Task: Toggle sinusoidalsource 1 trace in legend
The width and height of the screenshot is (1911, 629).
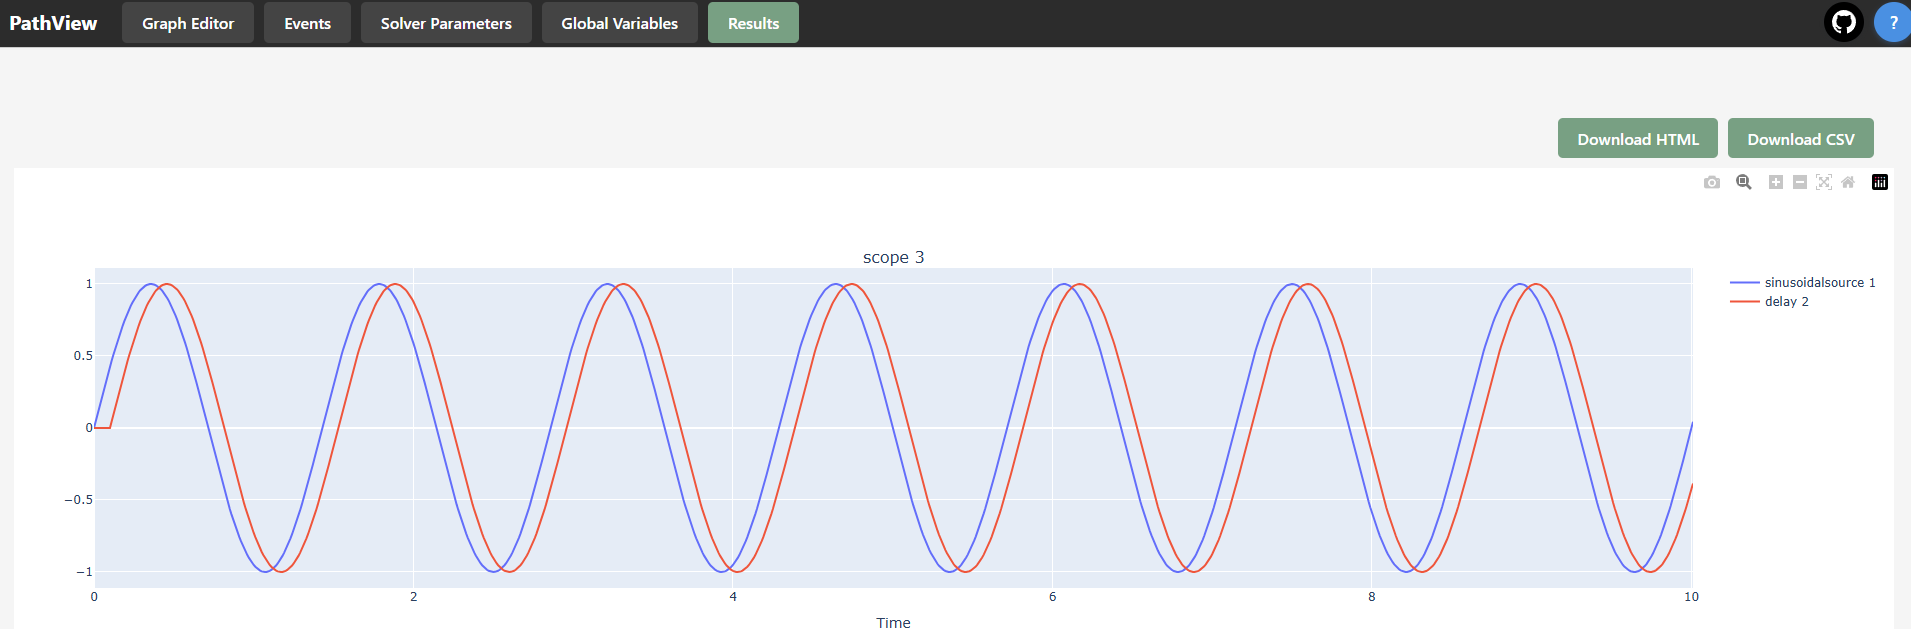Action: click(x=1802, y=283)
